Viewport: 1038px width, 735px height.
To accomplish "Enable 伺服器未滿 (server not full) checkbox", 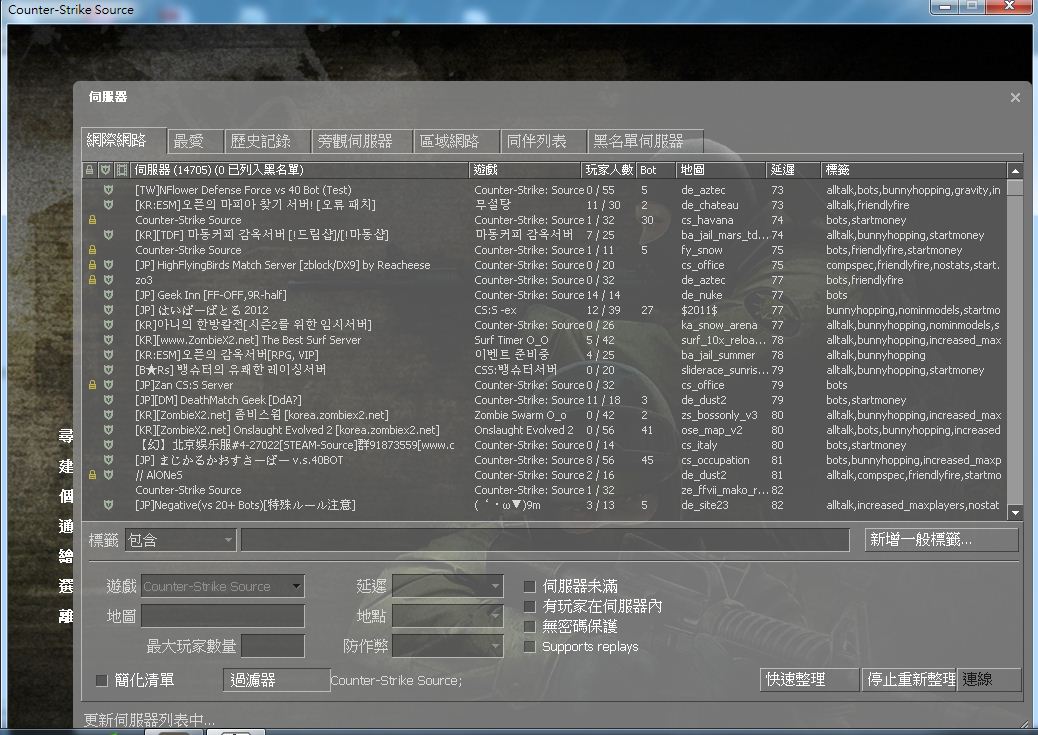I will (530, 586).
